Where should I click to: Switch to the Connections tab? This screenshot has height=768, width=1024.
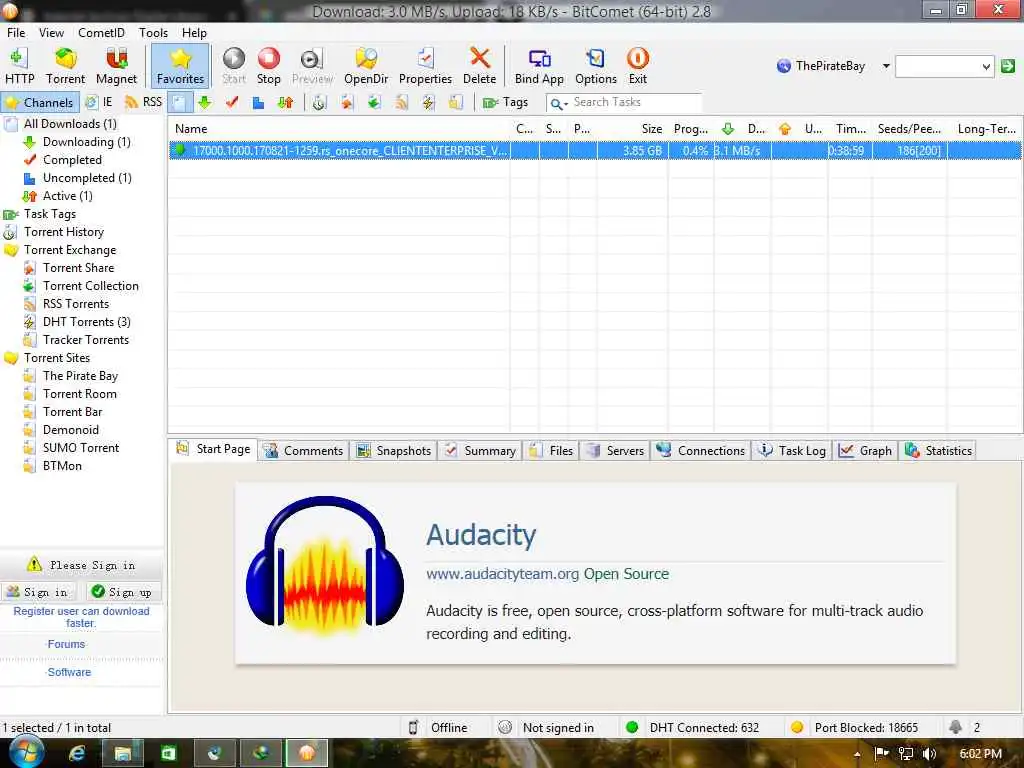pos(700,451)
